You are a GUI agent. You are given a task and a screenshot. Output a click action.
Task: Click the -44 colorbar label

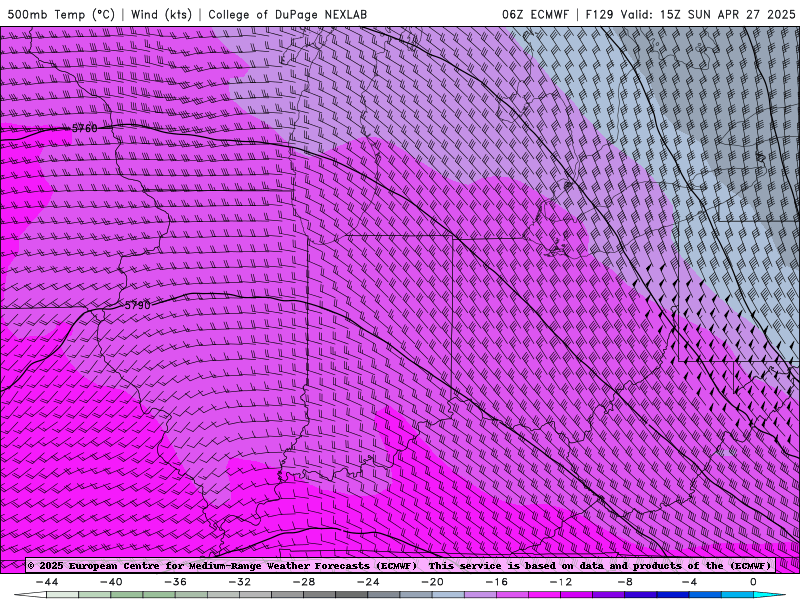[47, 582]
